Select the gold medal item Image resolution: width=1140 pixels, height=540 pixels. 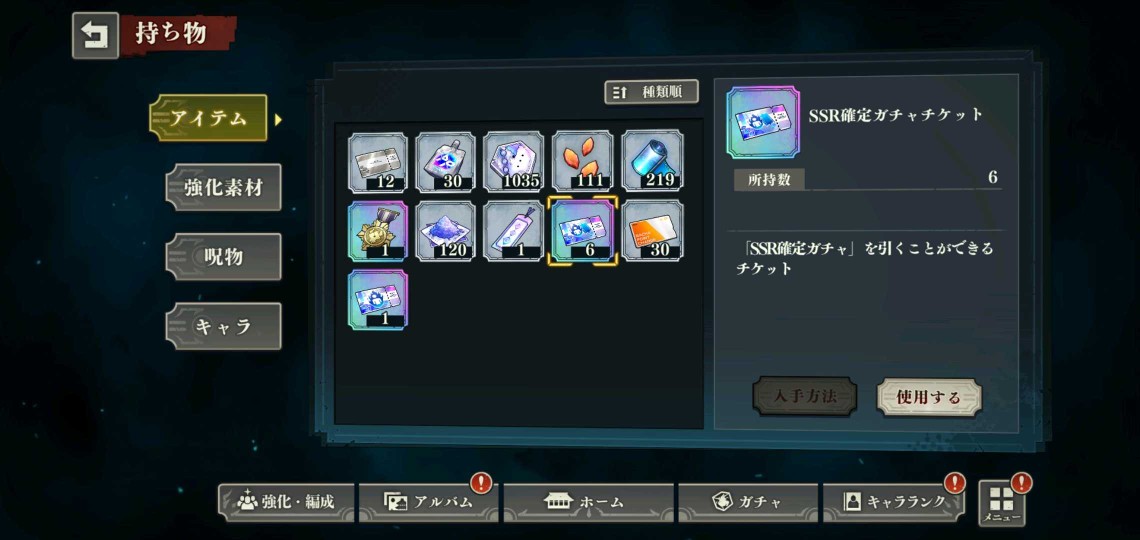click(x=378, y=230)
